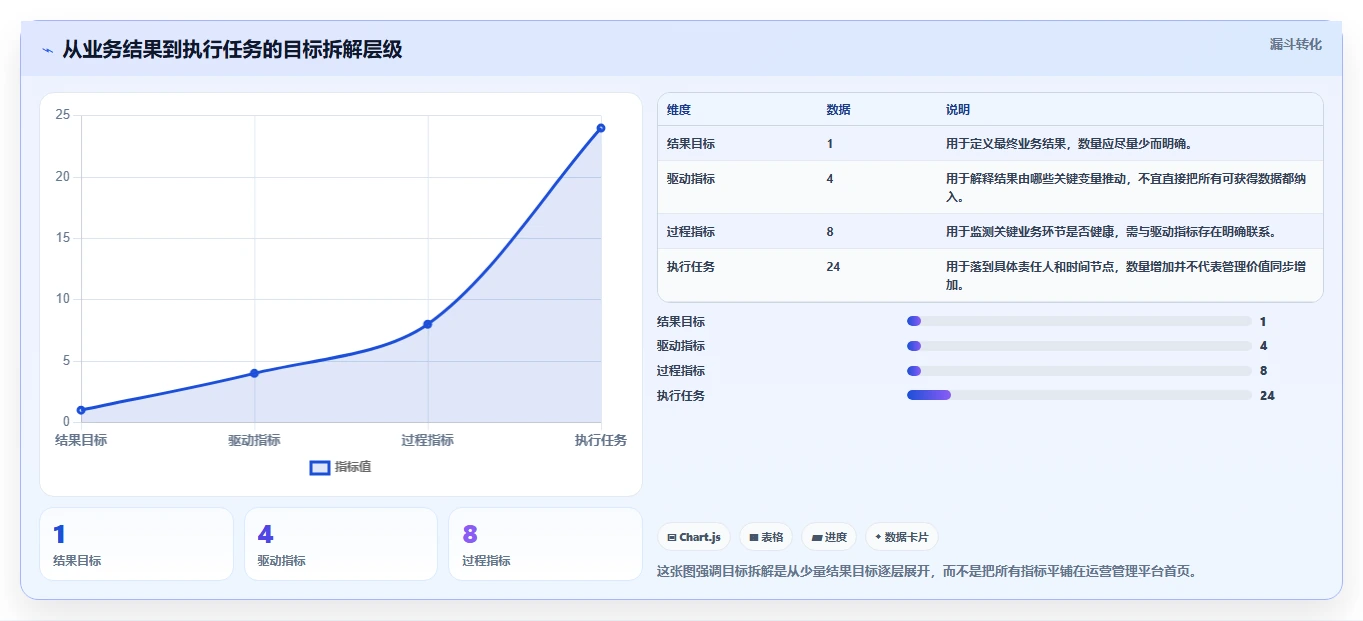Click the chart data point for 过程指标
Screen dimensions: 1363x621
(x=428, y=324)
